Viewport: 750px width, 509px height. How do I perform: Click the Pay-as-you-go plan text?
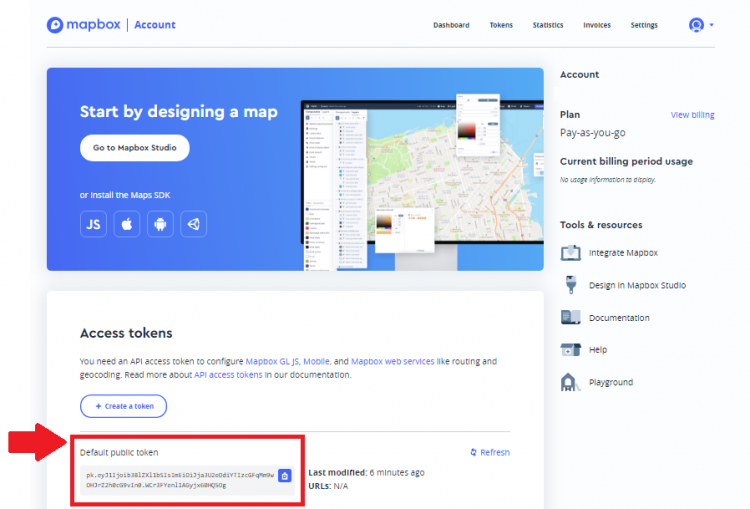[593, 133]
